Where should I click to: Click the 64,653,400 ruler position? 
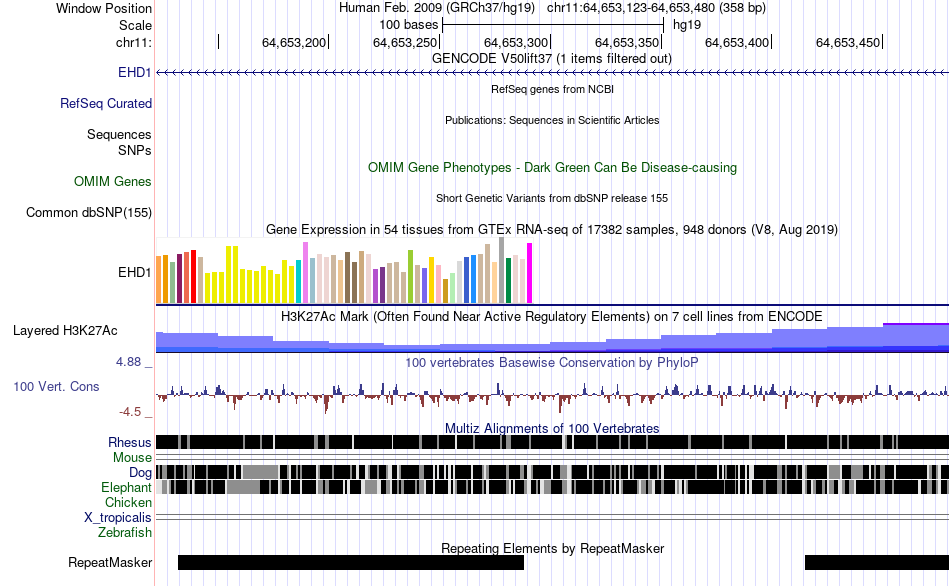[737, 42]
